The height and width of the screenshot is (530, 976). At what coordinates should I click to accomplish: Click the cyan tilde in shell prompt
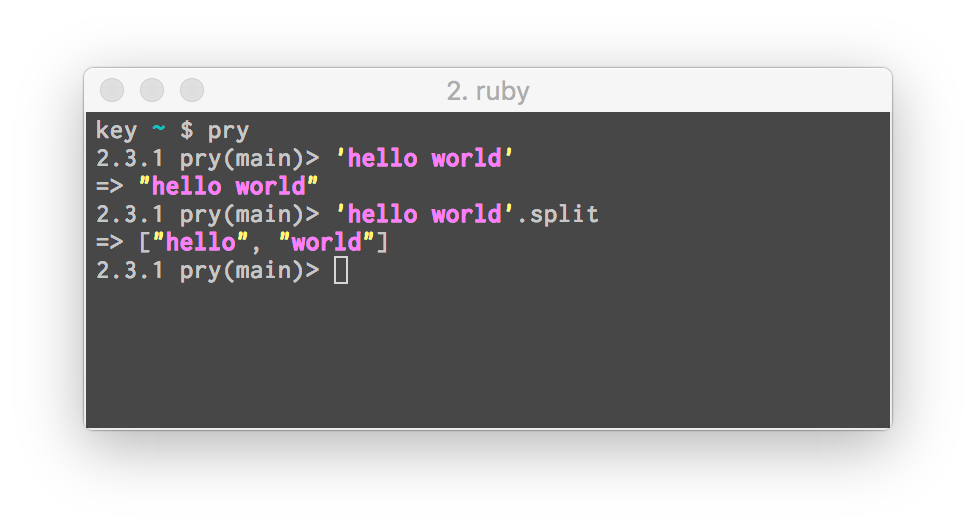point(159,128)
